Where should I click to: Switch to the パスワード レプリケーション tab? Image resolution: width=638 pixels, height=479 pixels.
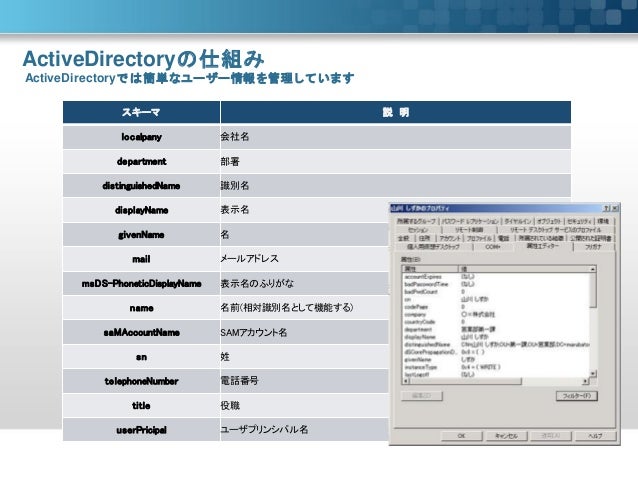coord(470,221)
